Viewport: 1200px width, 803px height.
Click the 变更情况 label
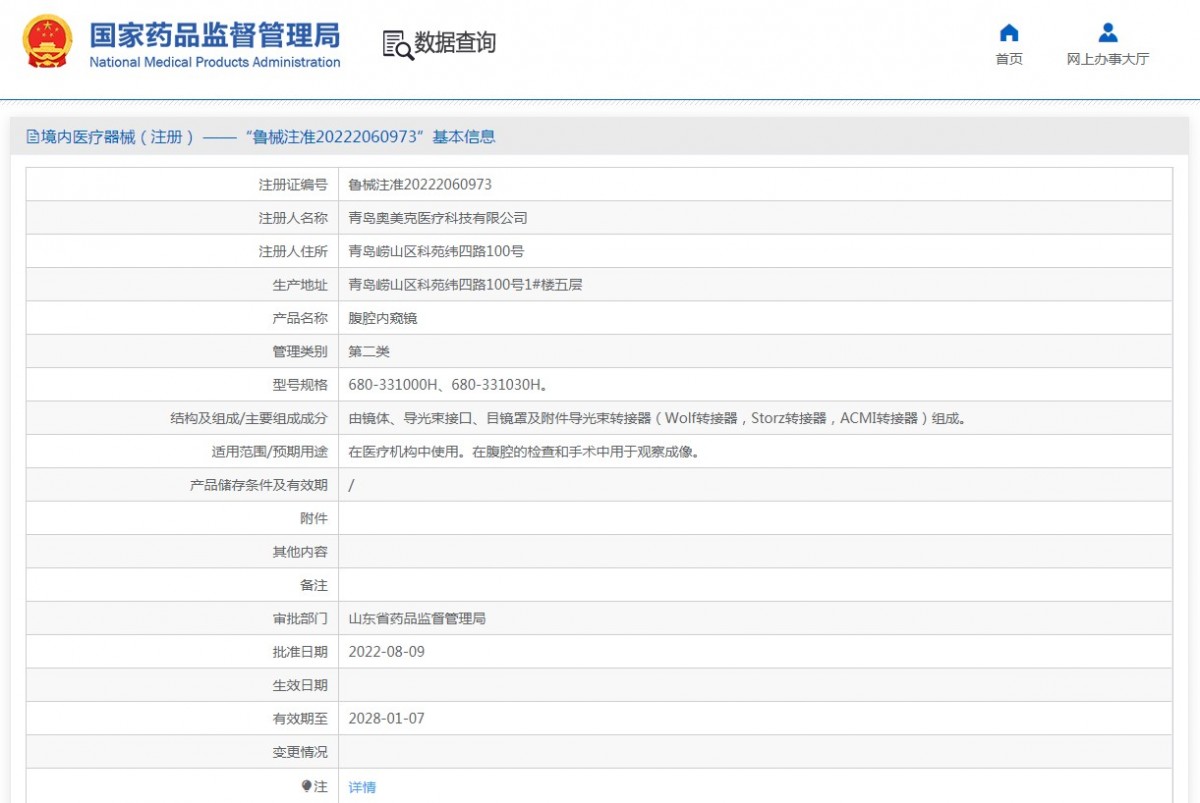pos(300,752)
